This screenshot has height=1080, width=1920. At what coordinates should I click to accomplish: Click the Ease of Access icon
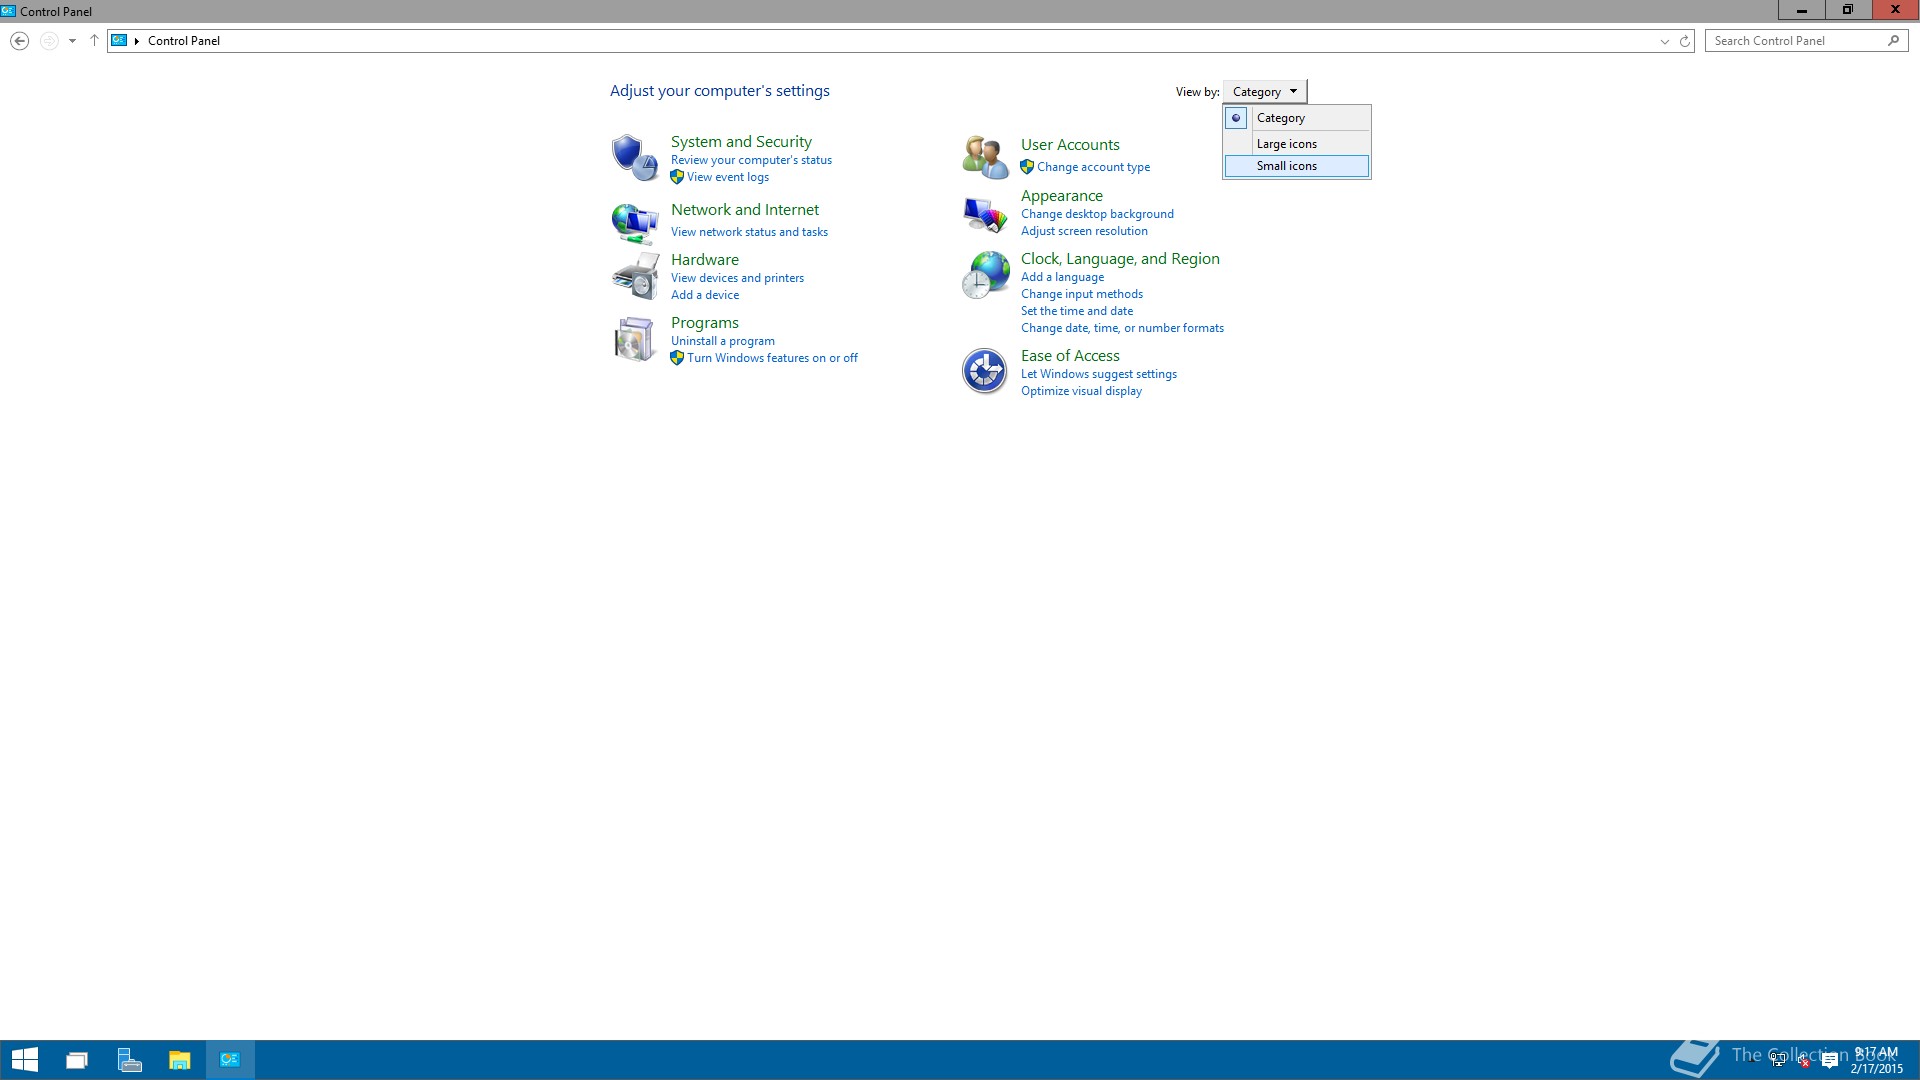pyautogui.click(x=984, y=371)
